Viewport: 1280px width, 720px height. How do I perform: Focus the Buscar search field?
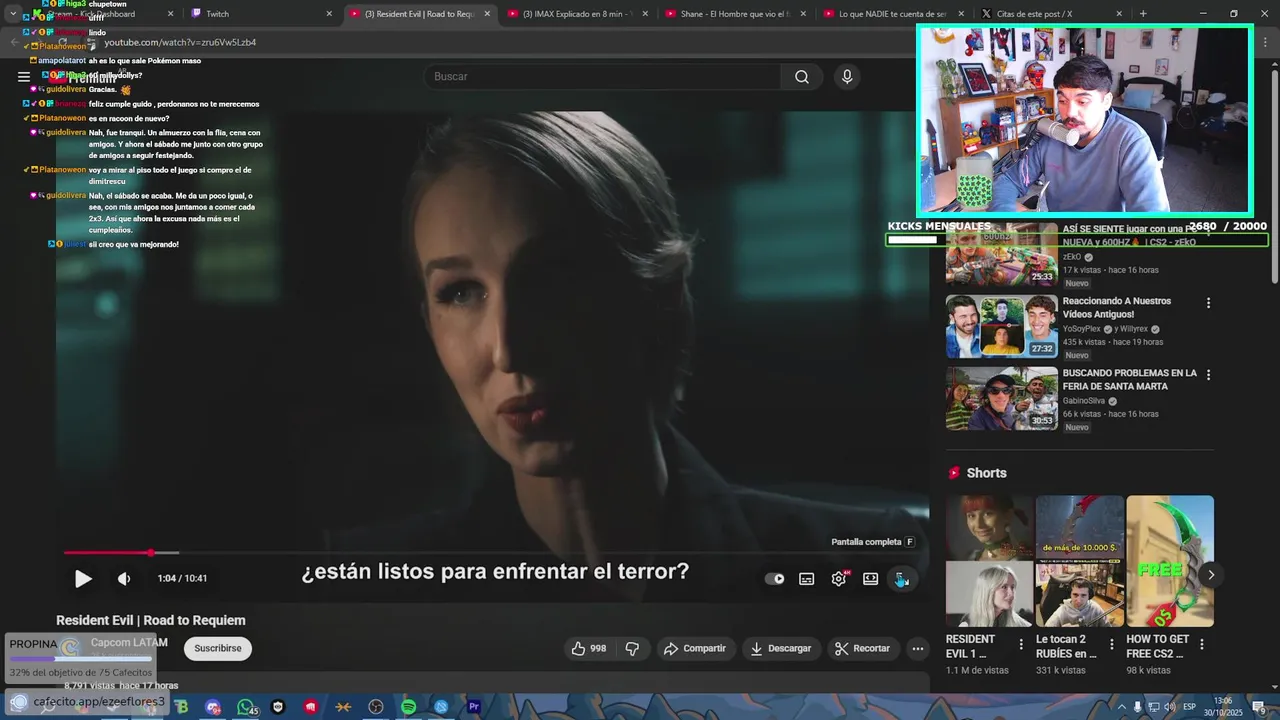[603, 77]
